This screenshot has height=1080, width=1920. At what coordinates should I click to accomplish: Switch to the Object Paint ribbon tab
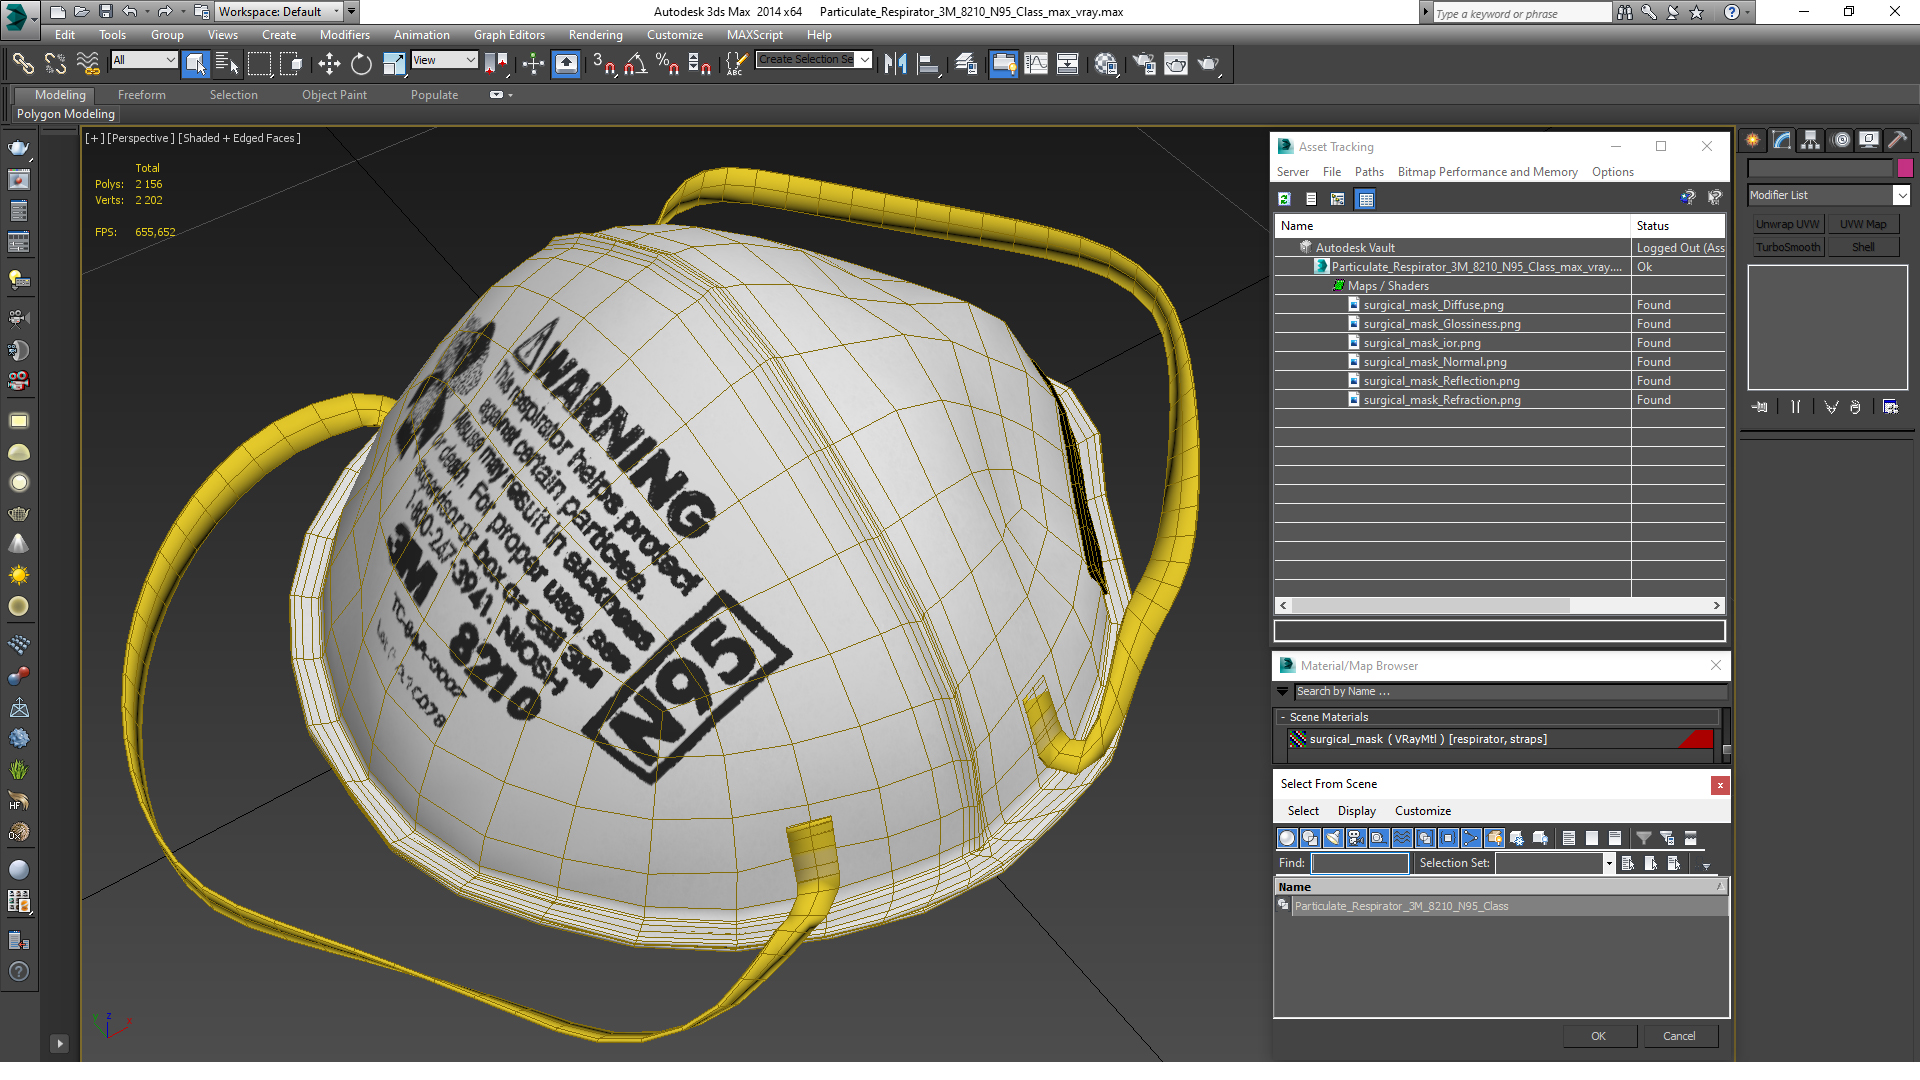click(334, 95)
